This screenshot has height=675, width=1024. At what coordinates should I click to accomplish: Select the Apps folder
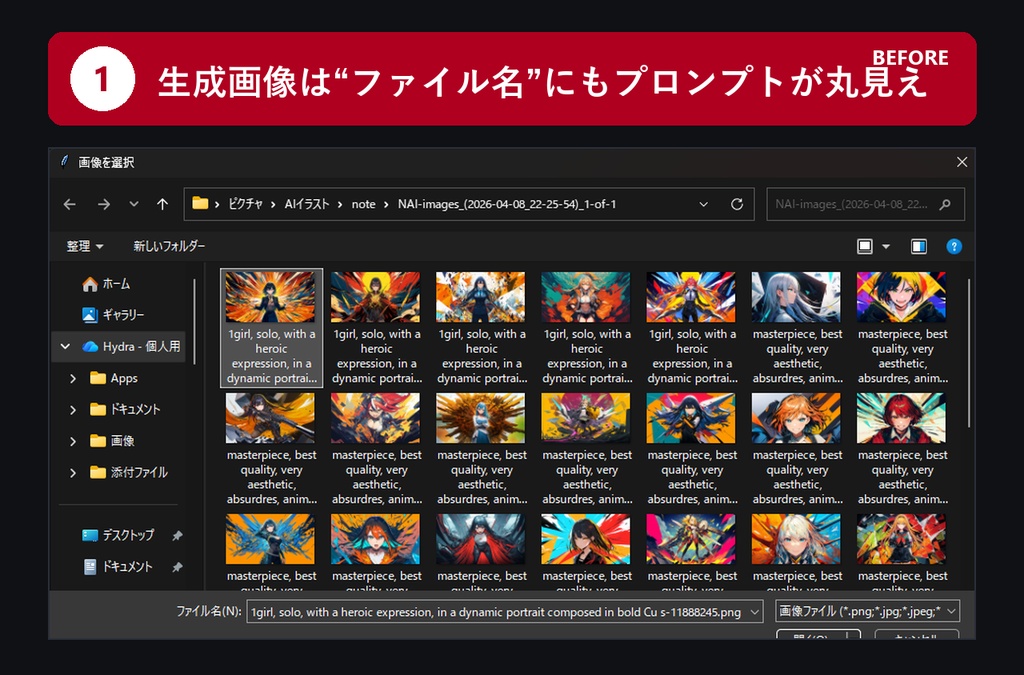pos(114,378)
